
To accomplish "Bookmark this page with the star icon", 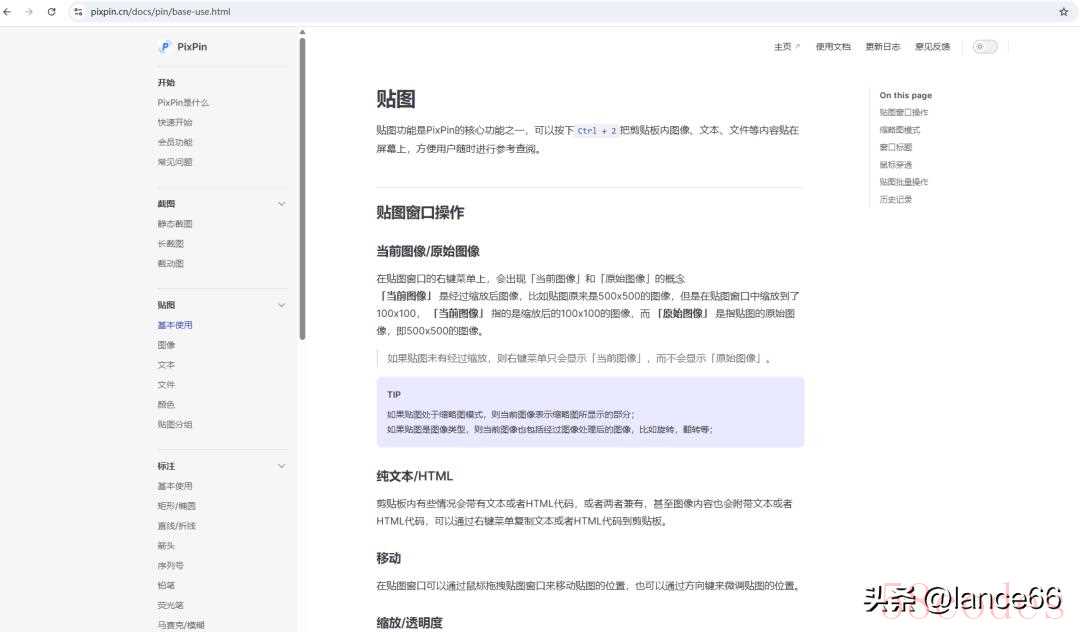I will [1063, 12].
